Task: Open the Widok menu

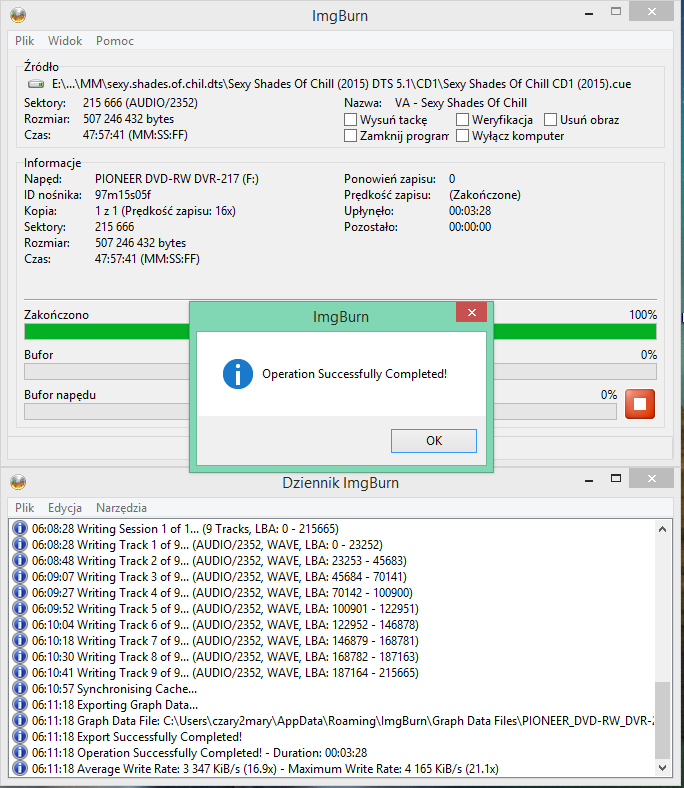Action: point(65,41)
